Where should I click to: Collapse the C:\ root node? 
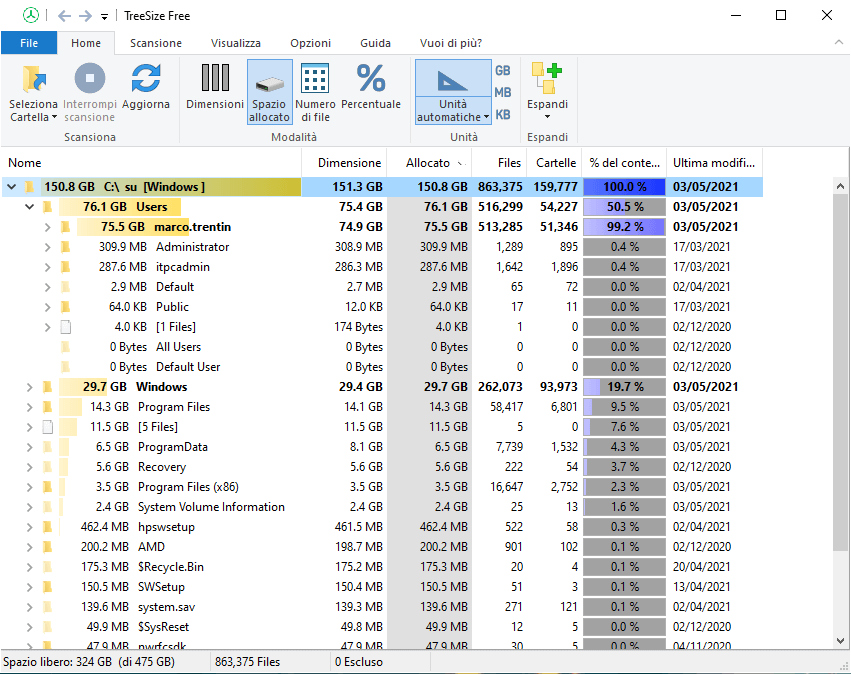click(11, 187)
